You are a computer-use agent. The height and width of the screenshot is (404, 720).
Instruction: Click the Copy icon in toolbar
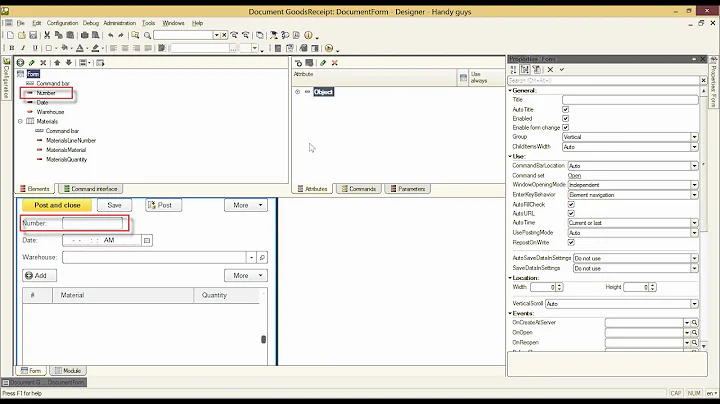[x=58, y=35]
